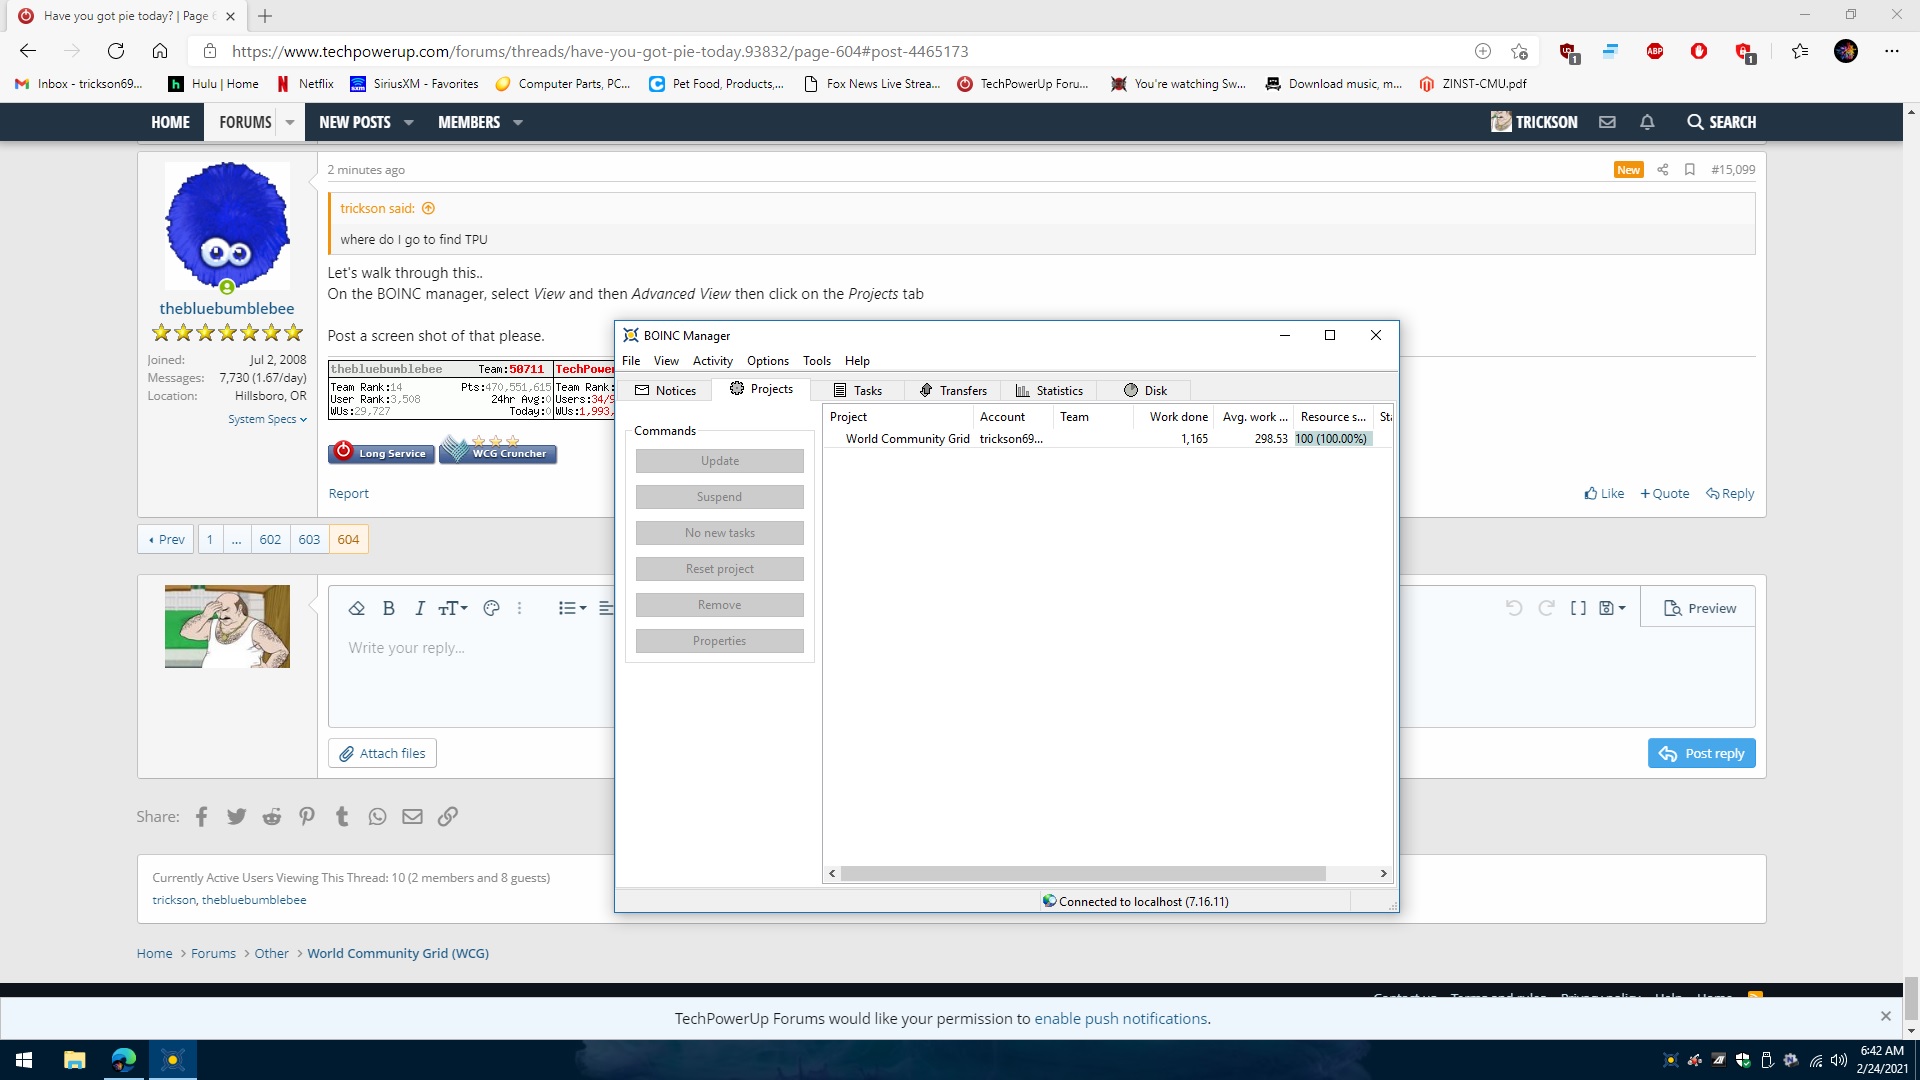
Task: Open BOINC File menu
Action: click(631, 361)
